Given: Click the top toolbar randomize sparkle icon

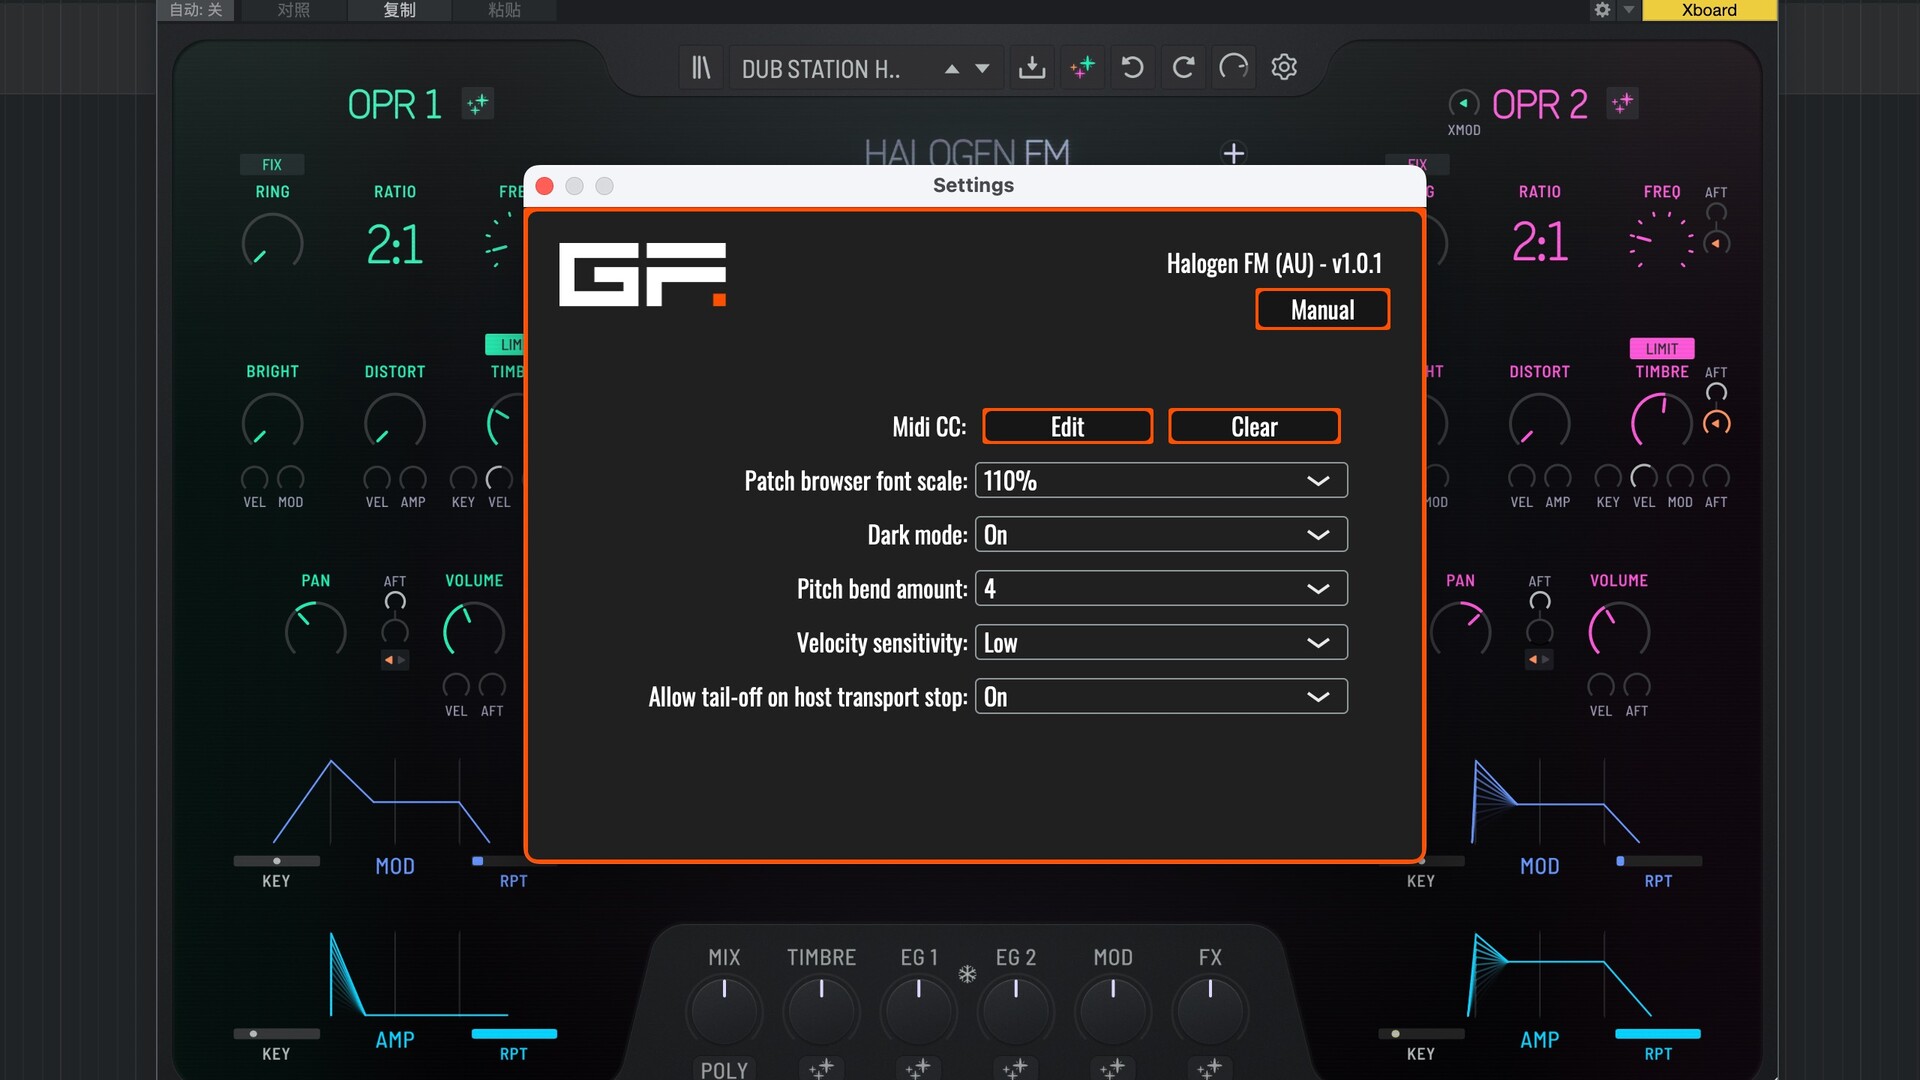Looking at the screenshot, I should [1082, 68].
